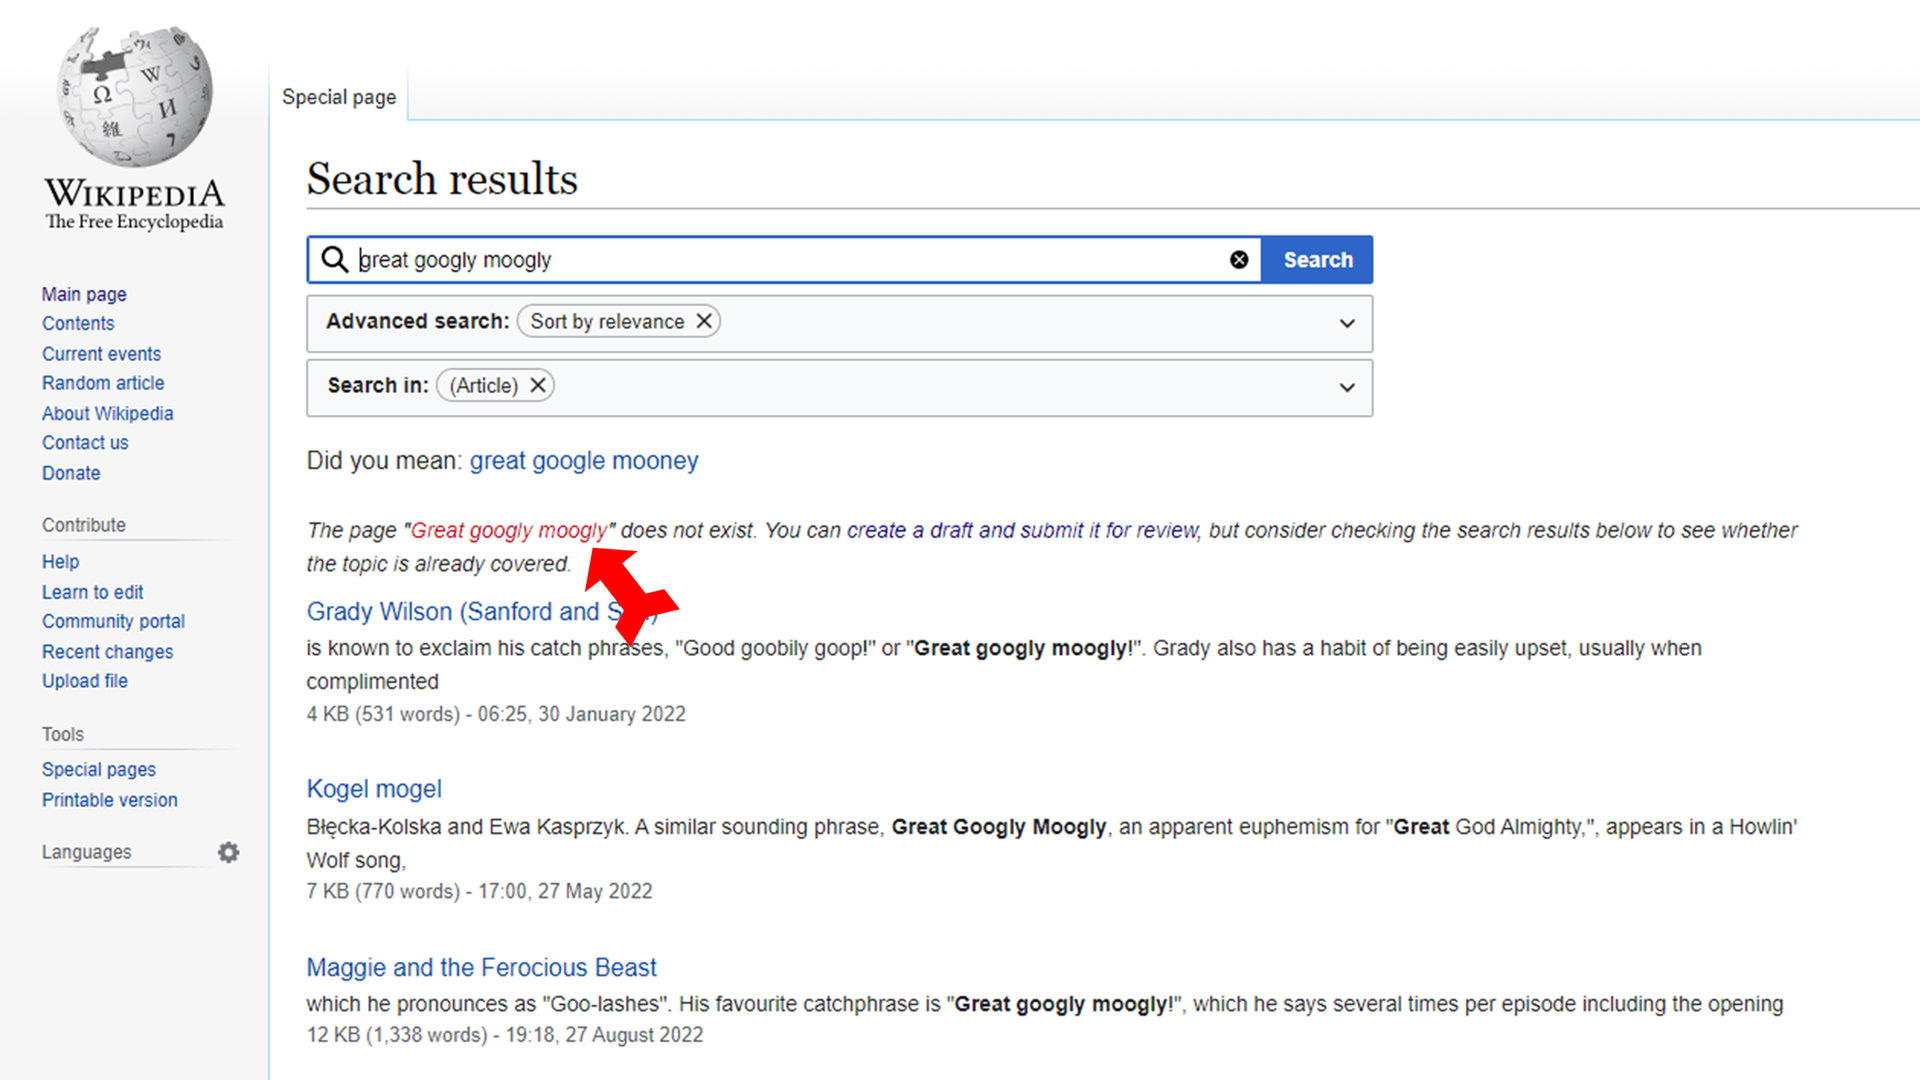Click the Main page menu item
This screenshot has width=1920, height=1080.
click(83, 293)
